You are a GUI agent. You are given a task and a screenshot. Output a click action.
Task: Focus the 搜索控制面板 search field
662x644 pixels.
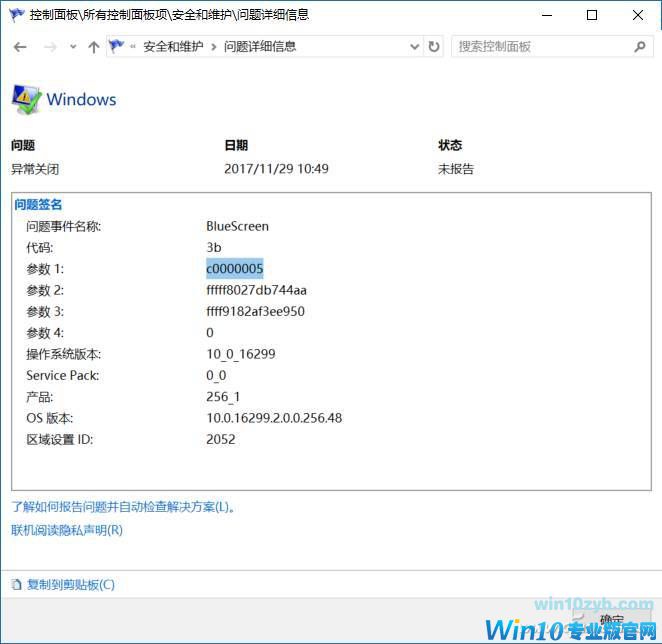pos(552,46)
